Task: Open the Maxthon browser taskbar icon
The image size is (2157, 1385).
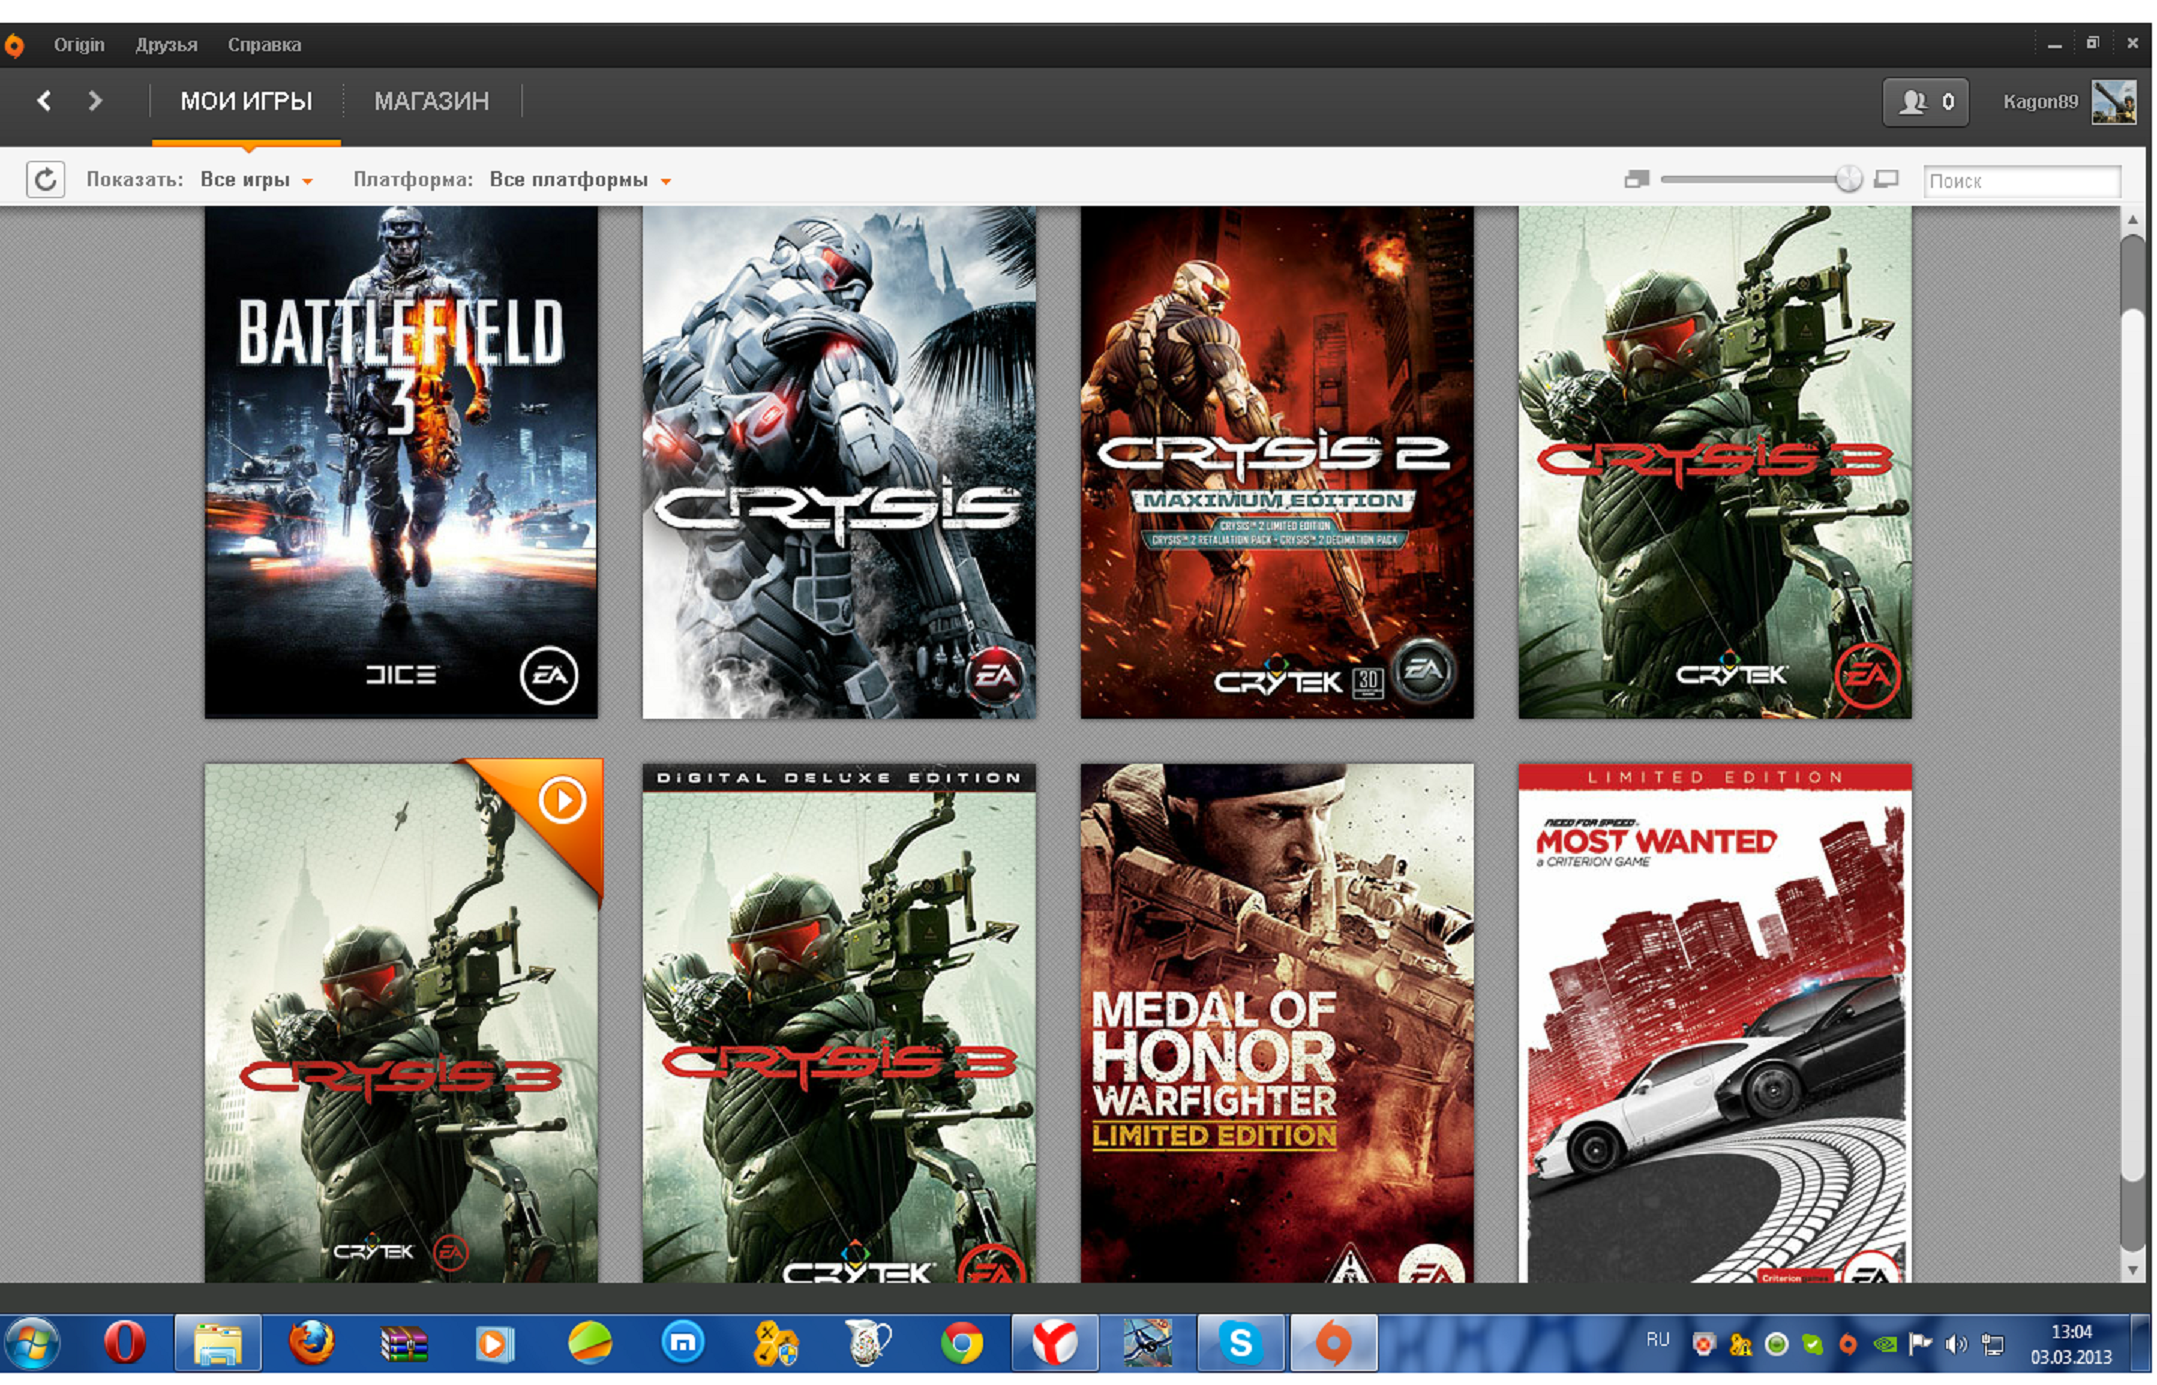Action: (683, 1342)
